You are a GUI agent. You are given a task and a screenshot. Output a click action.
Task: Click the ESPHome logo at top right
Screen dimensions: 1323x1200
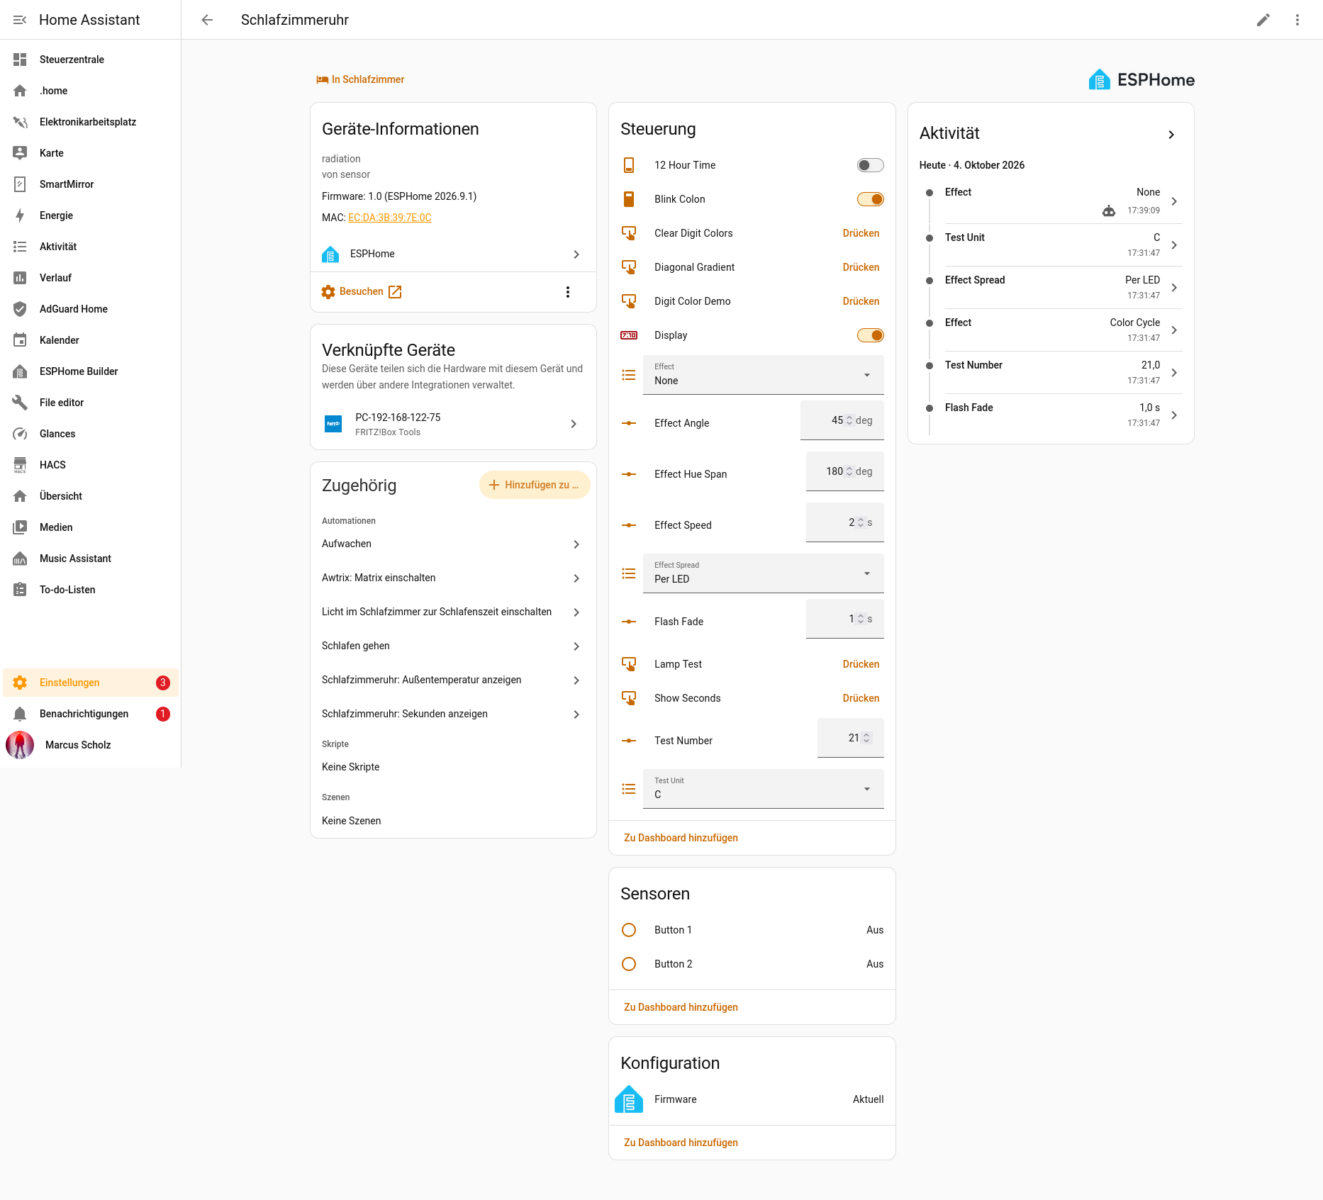pos(1141,80)
